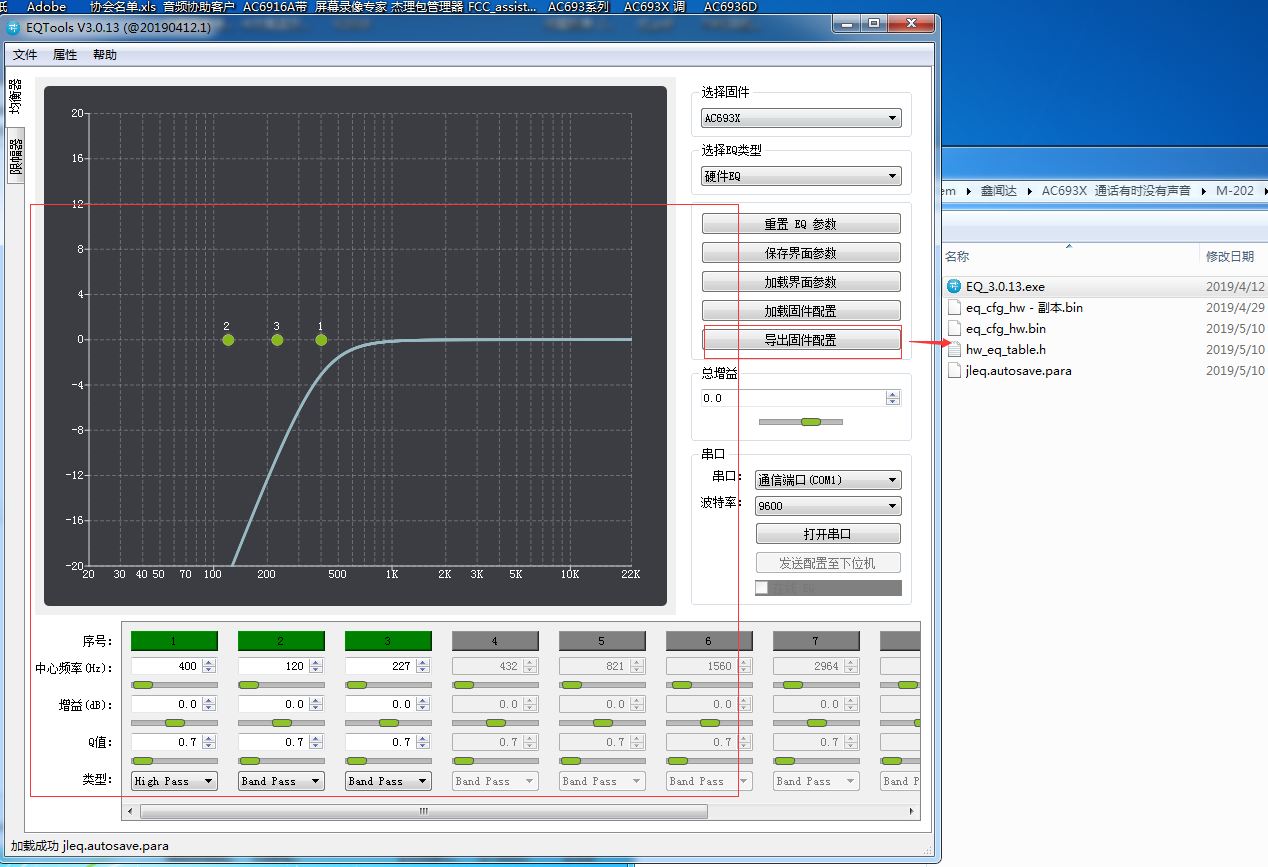Click the EQTools app icon in title bar
The height and width of the screenshot is (867, 1268).
13,27
